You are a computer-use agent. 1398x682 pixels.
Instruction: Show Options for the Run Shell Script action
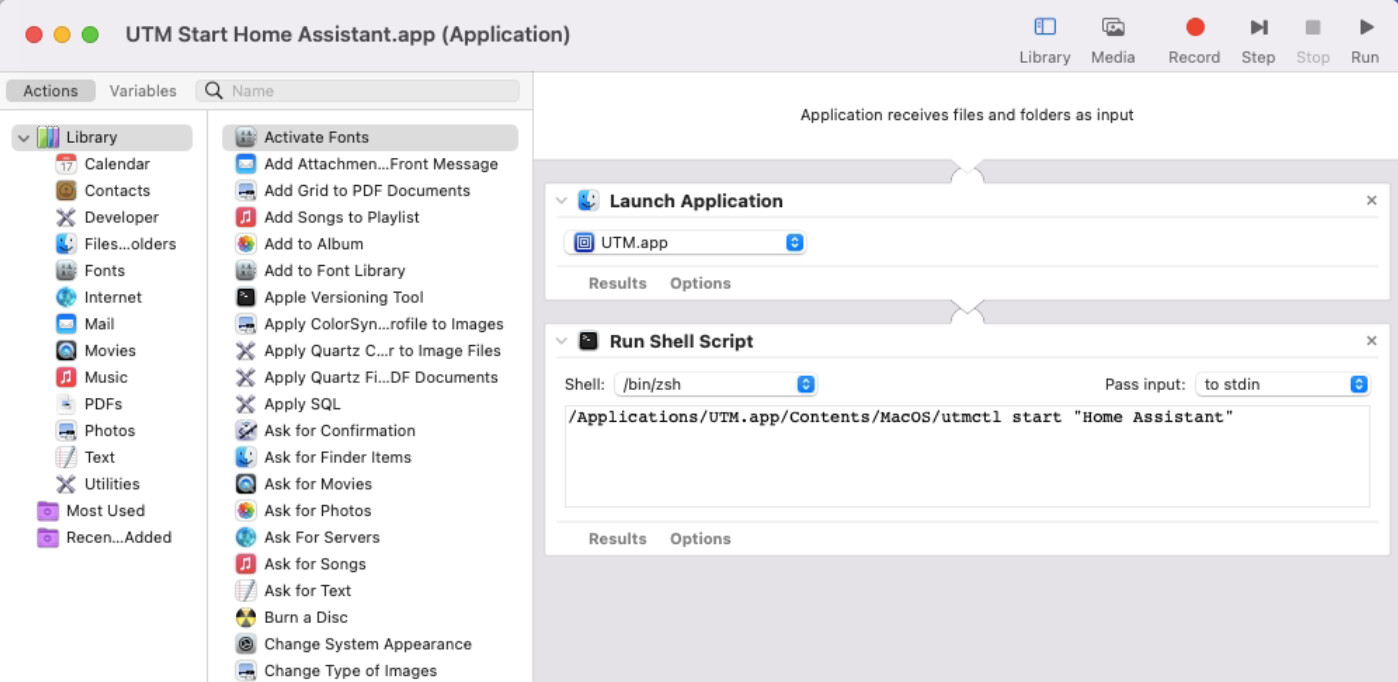pyautogui.click(x=700, y=538)
